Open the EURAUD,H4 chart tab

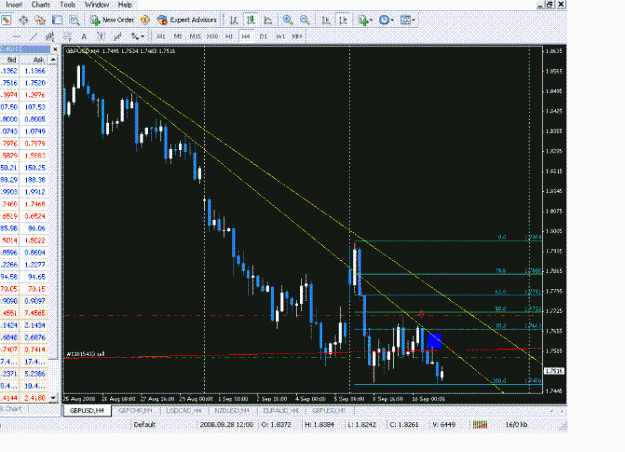click(x=281, y=411)
